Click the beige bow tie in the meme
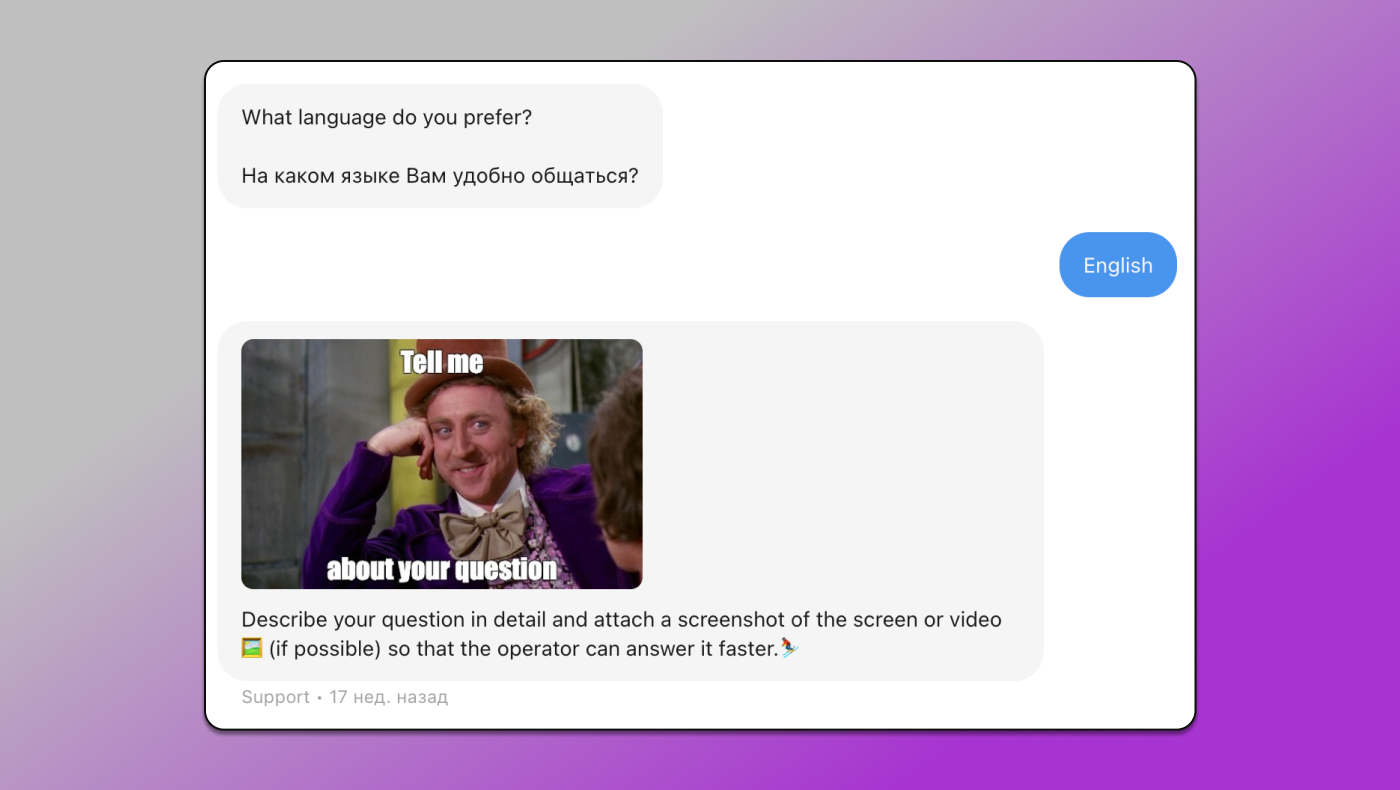The width and height of the screenshot is (1400, 790). (485, 520)
